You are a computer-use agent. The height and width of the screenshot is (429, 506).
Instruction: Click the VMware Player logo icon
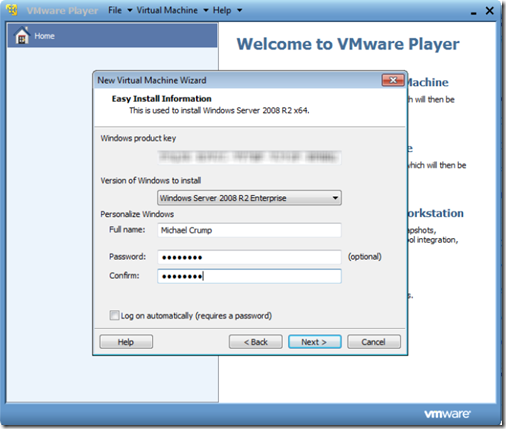click(x=12, y=10)
